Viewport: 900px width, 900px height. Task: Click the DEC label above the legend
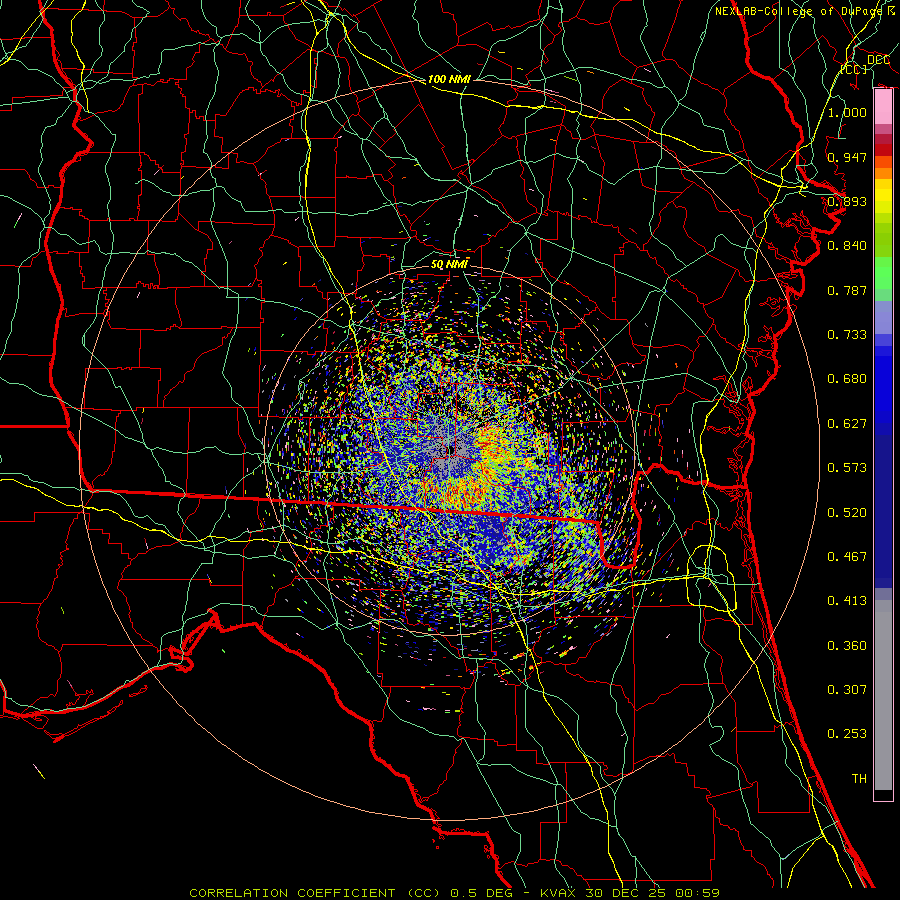click(878, 60)
